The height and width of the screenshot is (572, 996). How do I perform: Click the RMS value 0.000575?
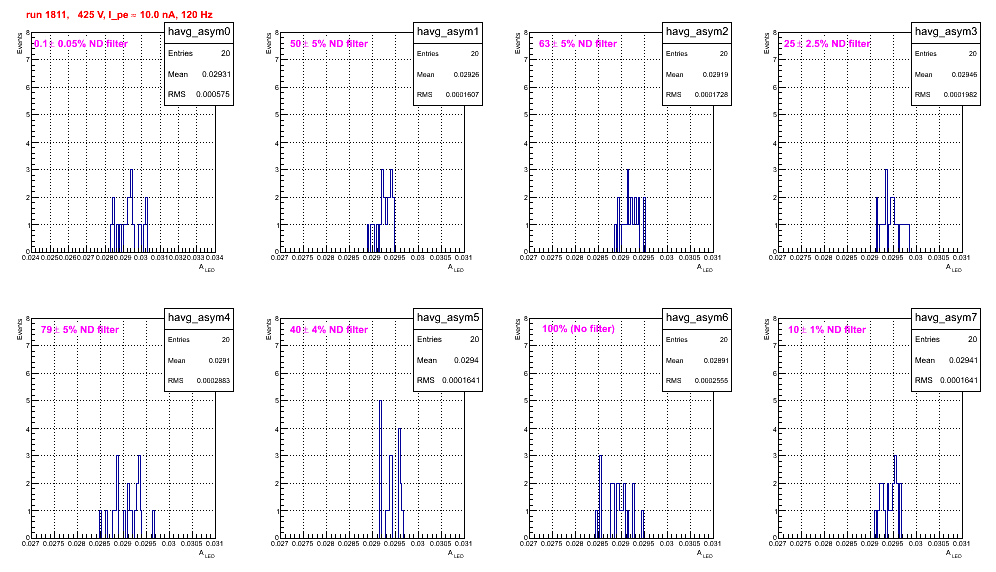coord(213,95)
